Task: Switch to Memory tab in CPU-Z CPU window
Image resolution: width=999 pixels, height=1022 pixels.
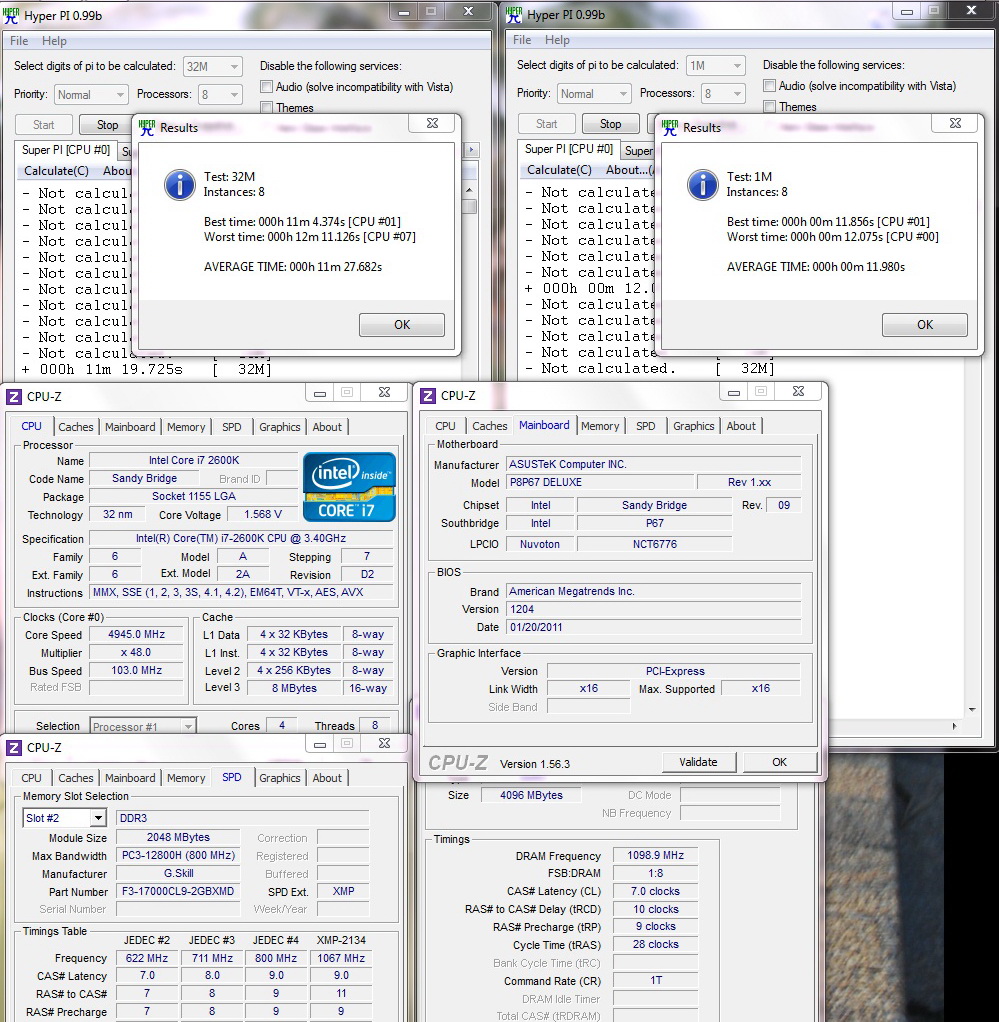Action: pyautogui.click(x=186, y=427)
